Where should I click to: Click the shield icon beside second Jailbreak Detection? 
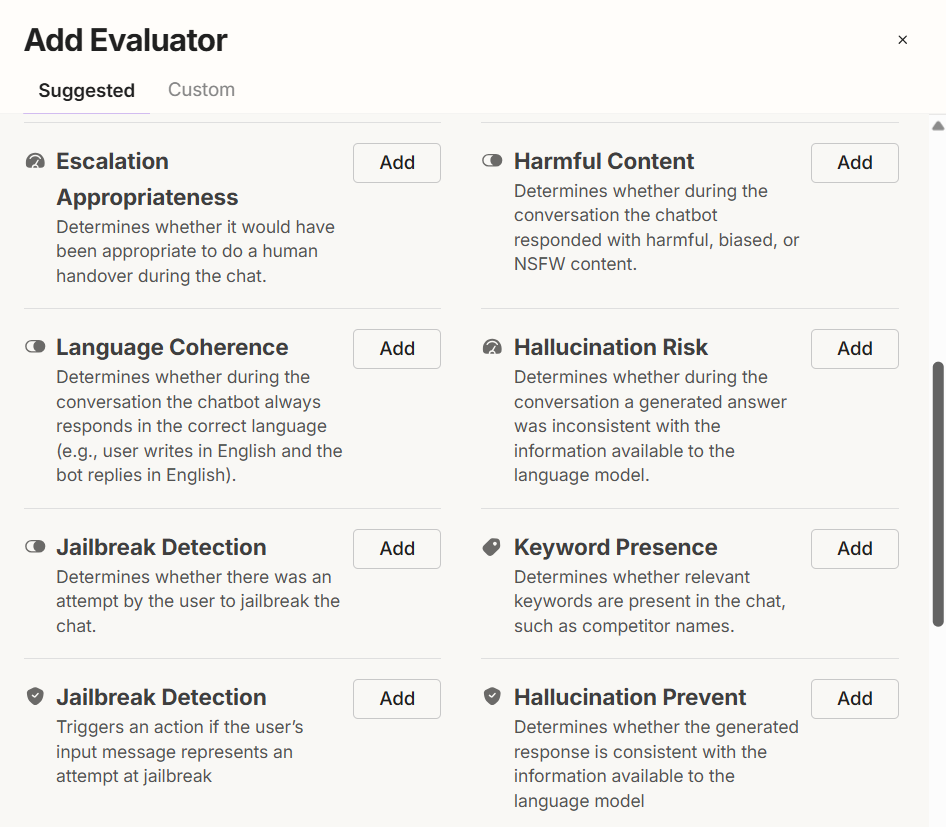coord(35,696)
